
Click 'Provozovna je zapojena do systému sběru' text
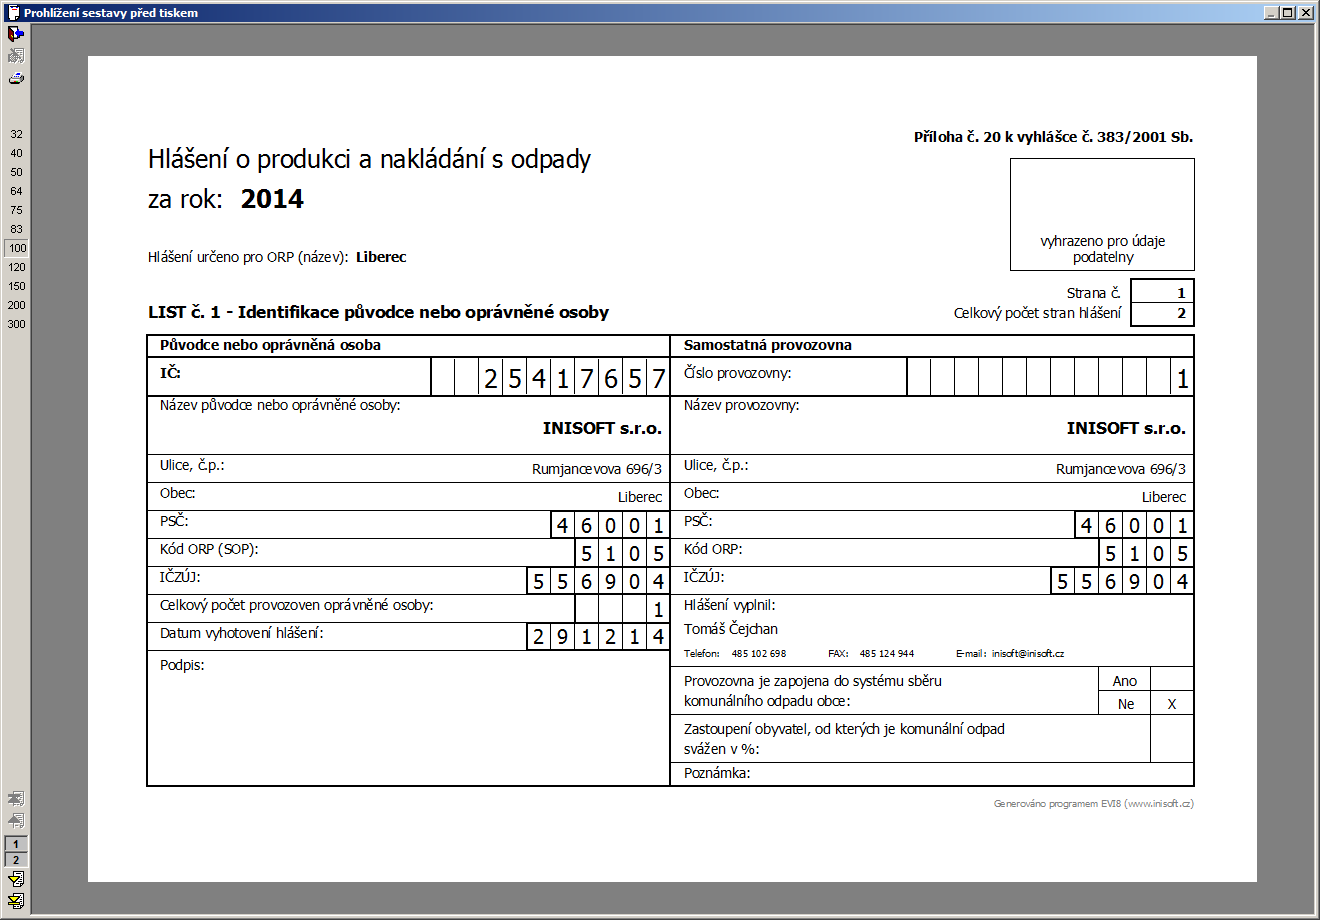(x=813, y=681)
